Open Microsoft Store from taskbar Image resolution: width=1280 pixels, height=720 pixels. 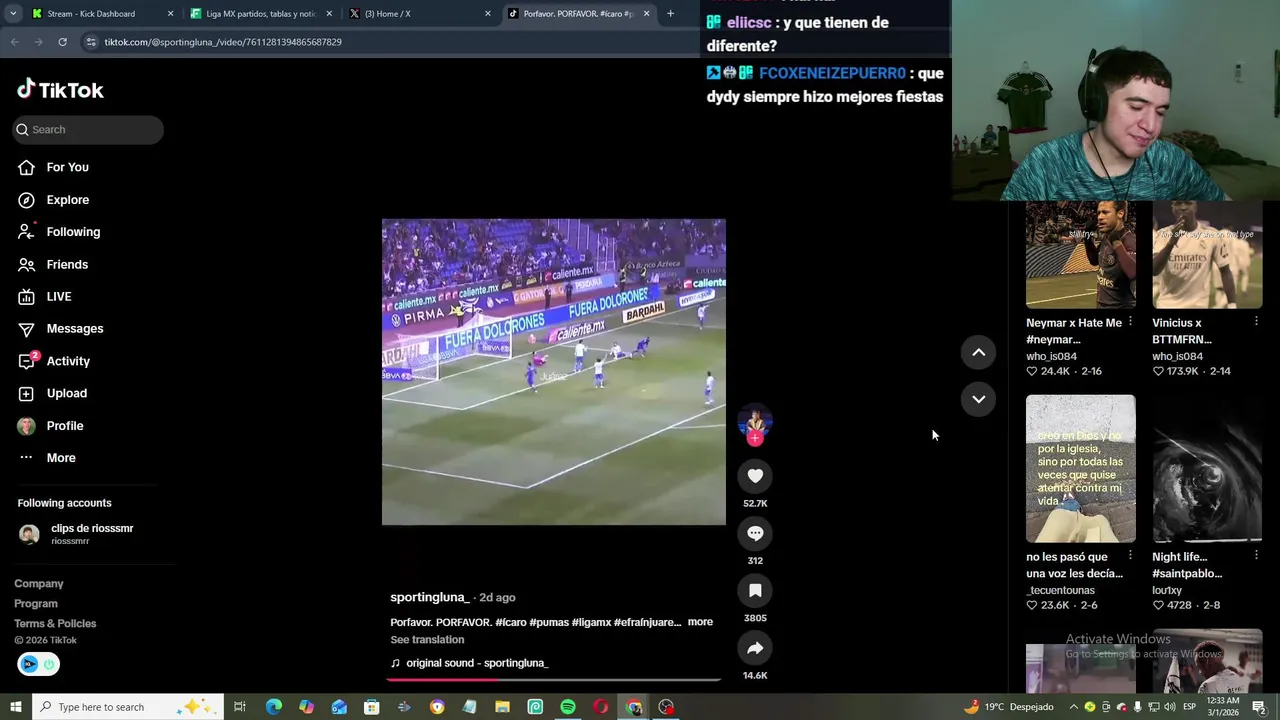(371, 707)
